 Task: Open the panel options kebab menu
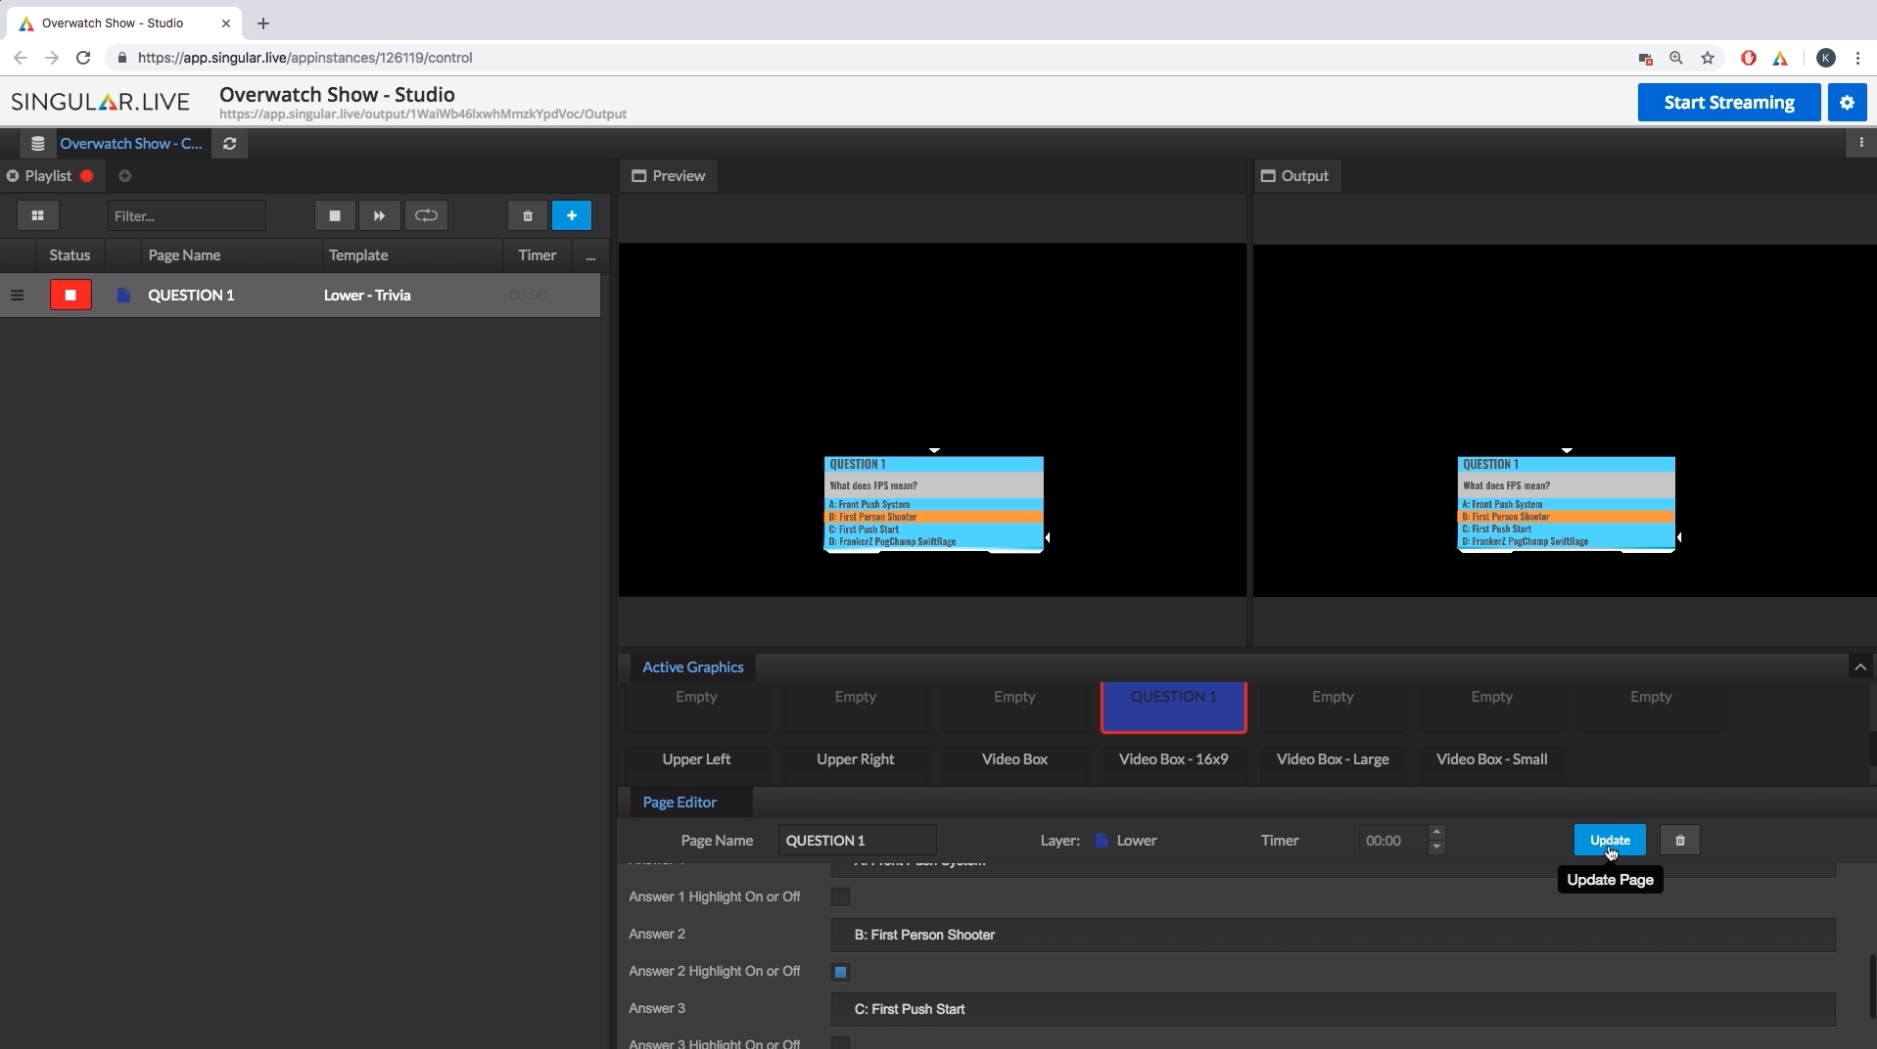1860,143
